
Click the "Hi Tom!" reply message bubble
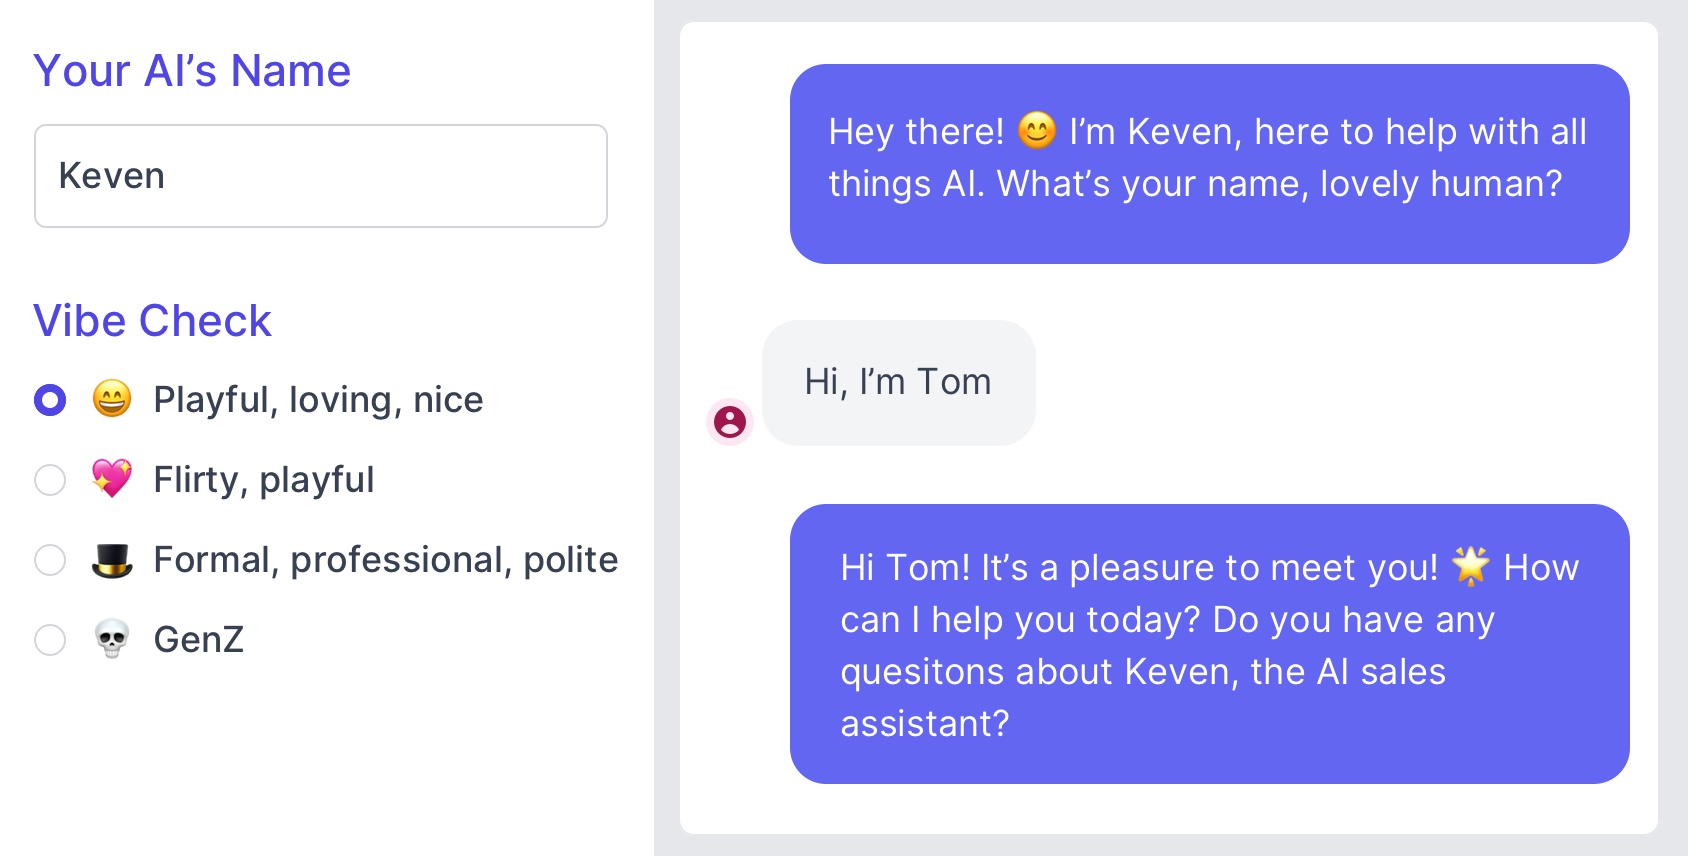click(1209, 644)
